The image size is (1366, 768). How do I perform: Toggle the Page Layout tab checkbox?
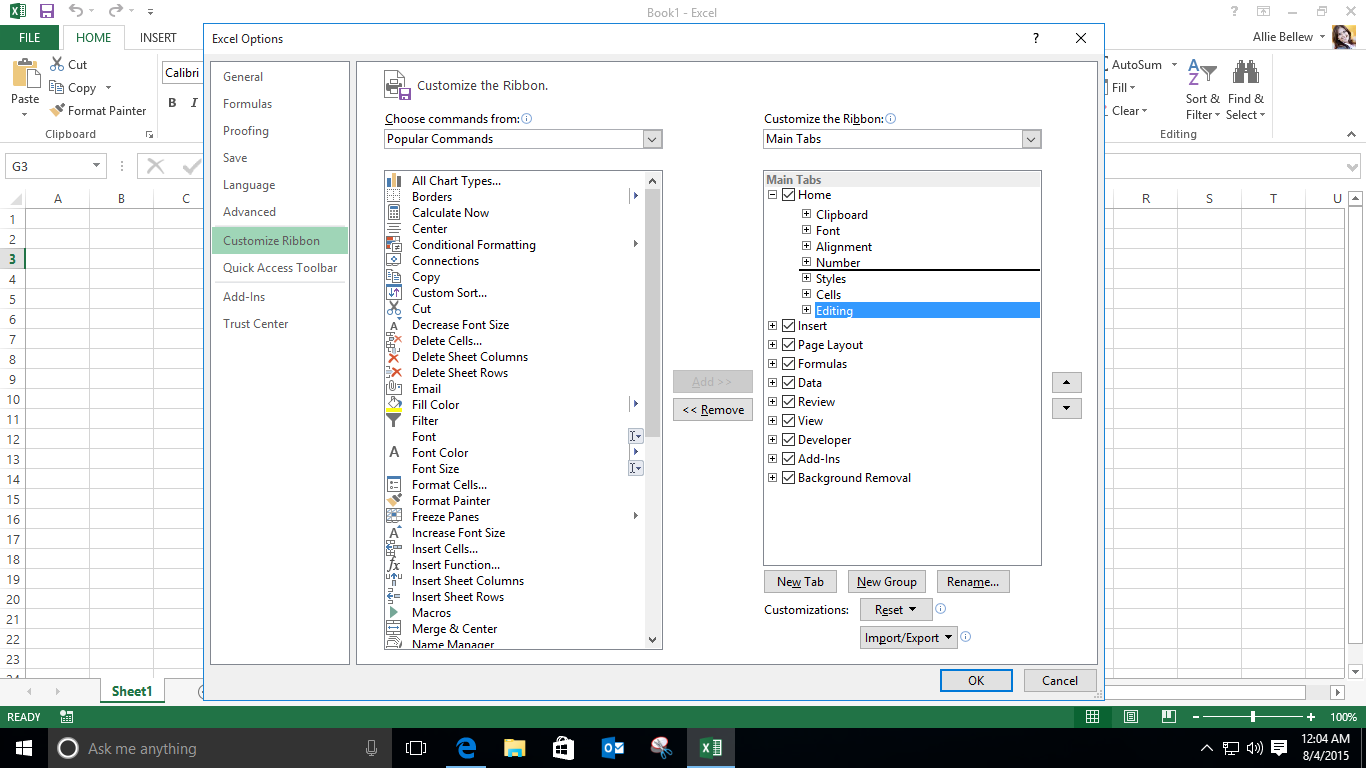click(x=789, y=345)
